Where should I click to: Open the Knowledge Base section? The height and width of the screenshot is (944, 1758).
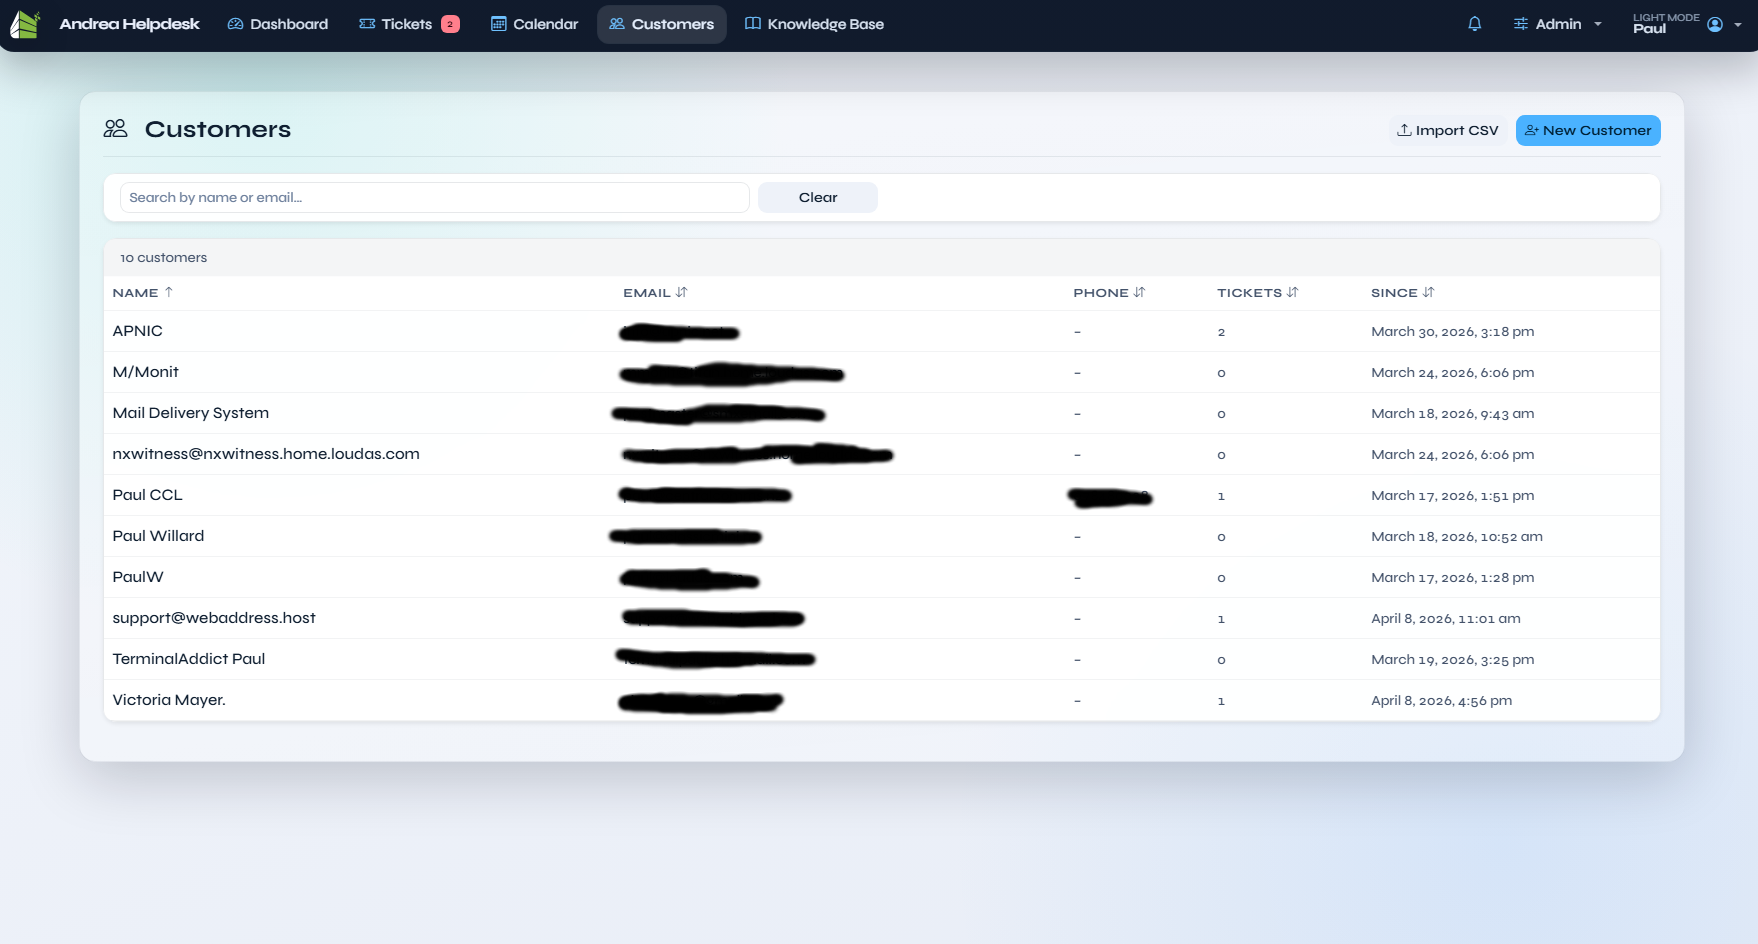pos(814,24)
